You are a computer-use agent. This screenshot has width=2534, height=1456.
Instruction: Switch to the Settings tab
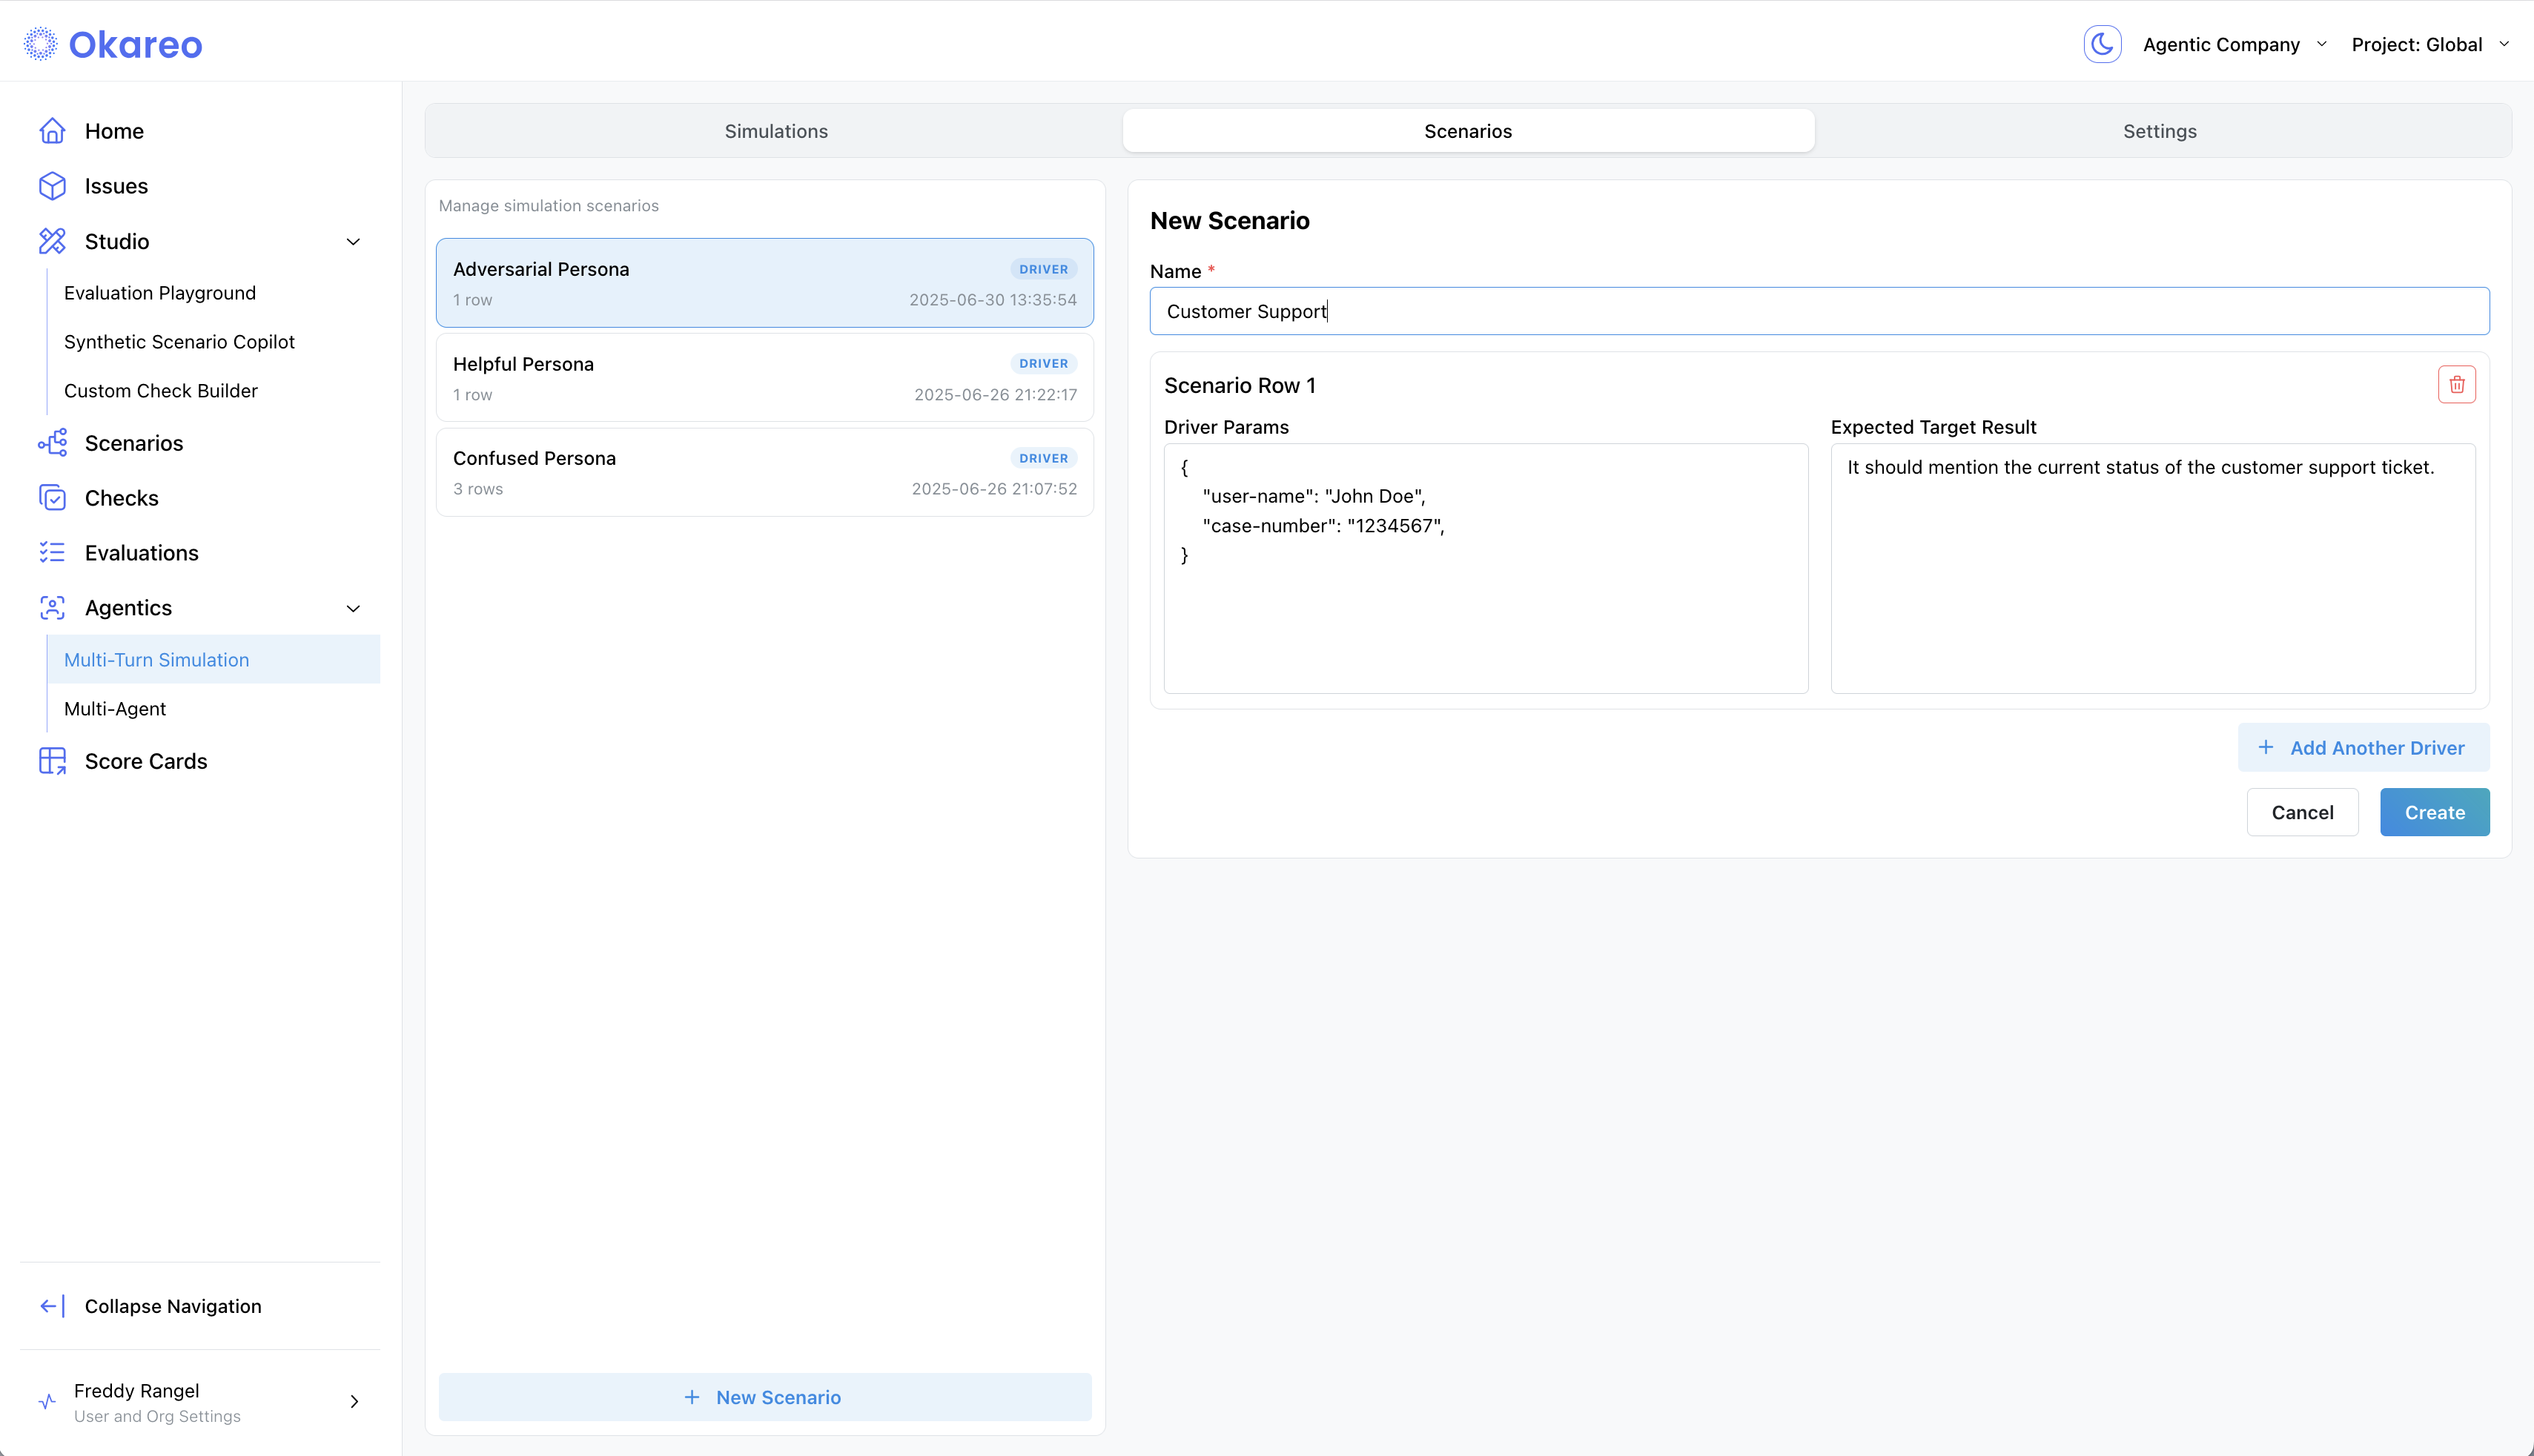pos(2160,131)
